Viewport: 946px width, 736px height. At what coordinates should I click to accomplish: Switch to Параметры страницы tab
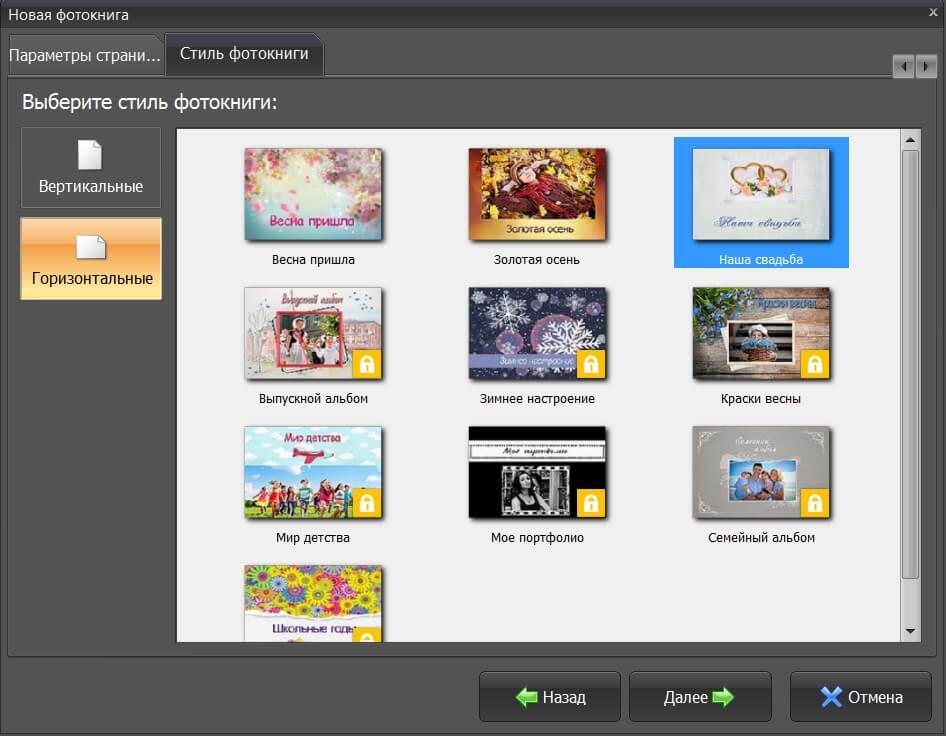click(x=84, y=55)
